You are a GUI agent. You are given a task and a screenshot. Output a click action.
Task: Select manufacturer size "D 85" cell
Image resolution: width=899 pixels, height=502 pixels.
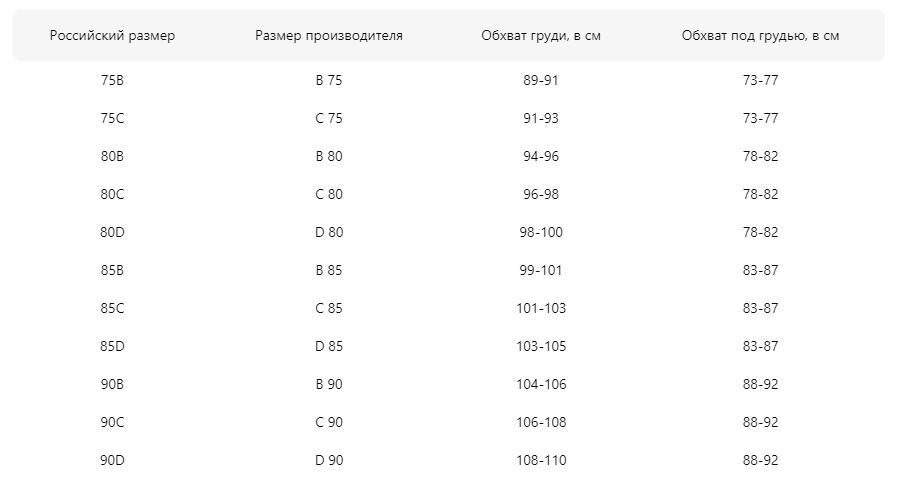tap(329, 346)
